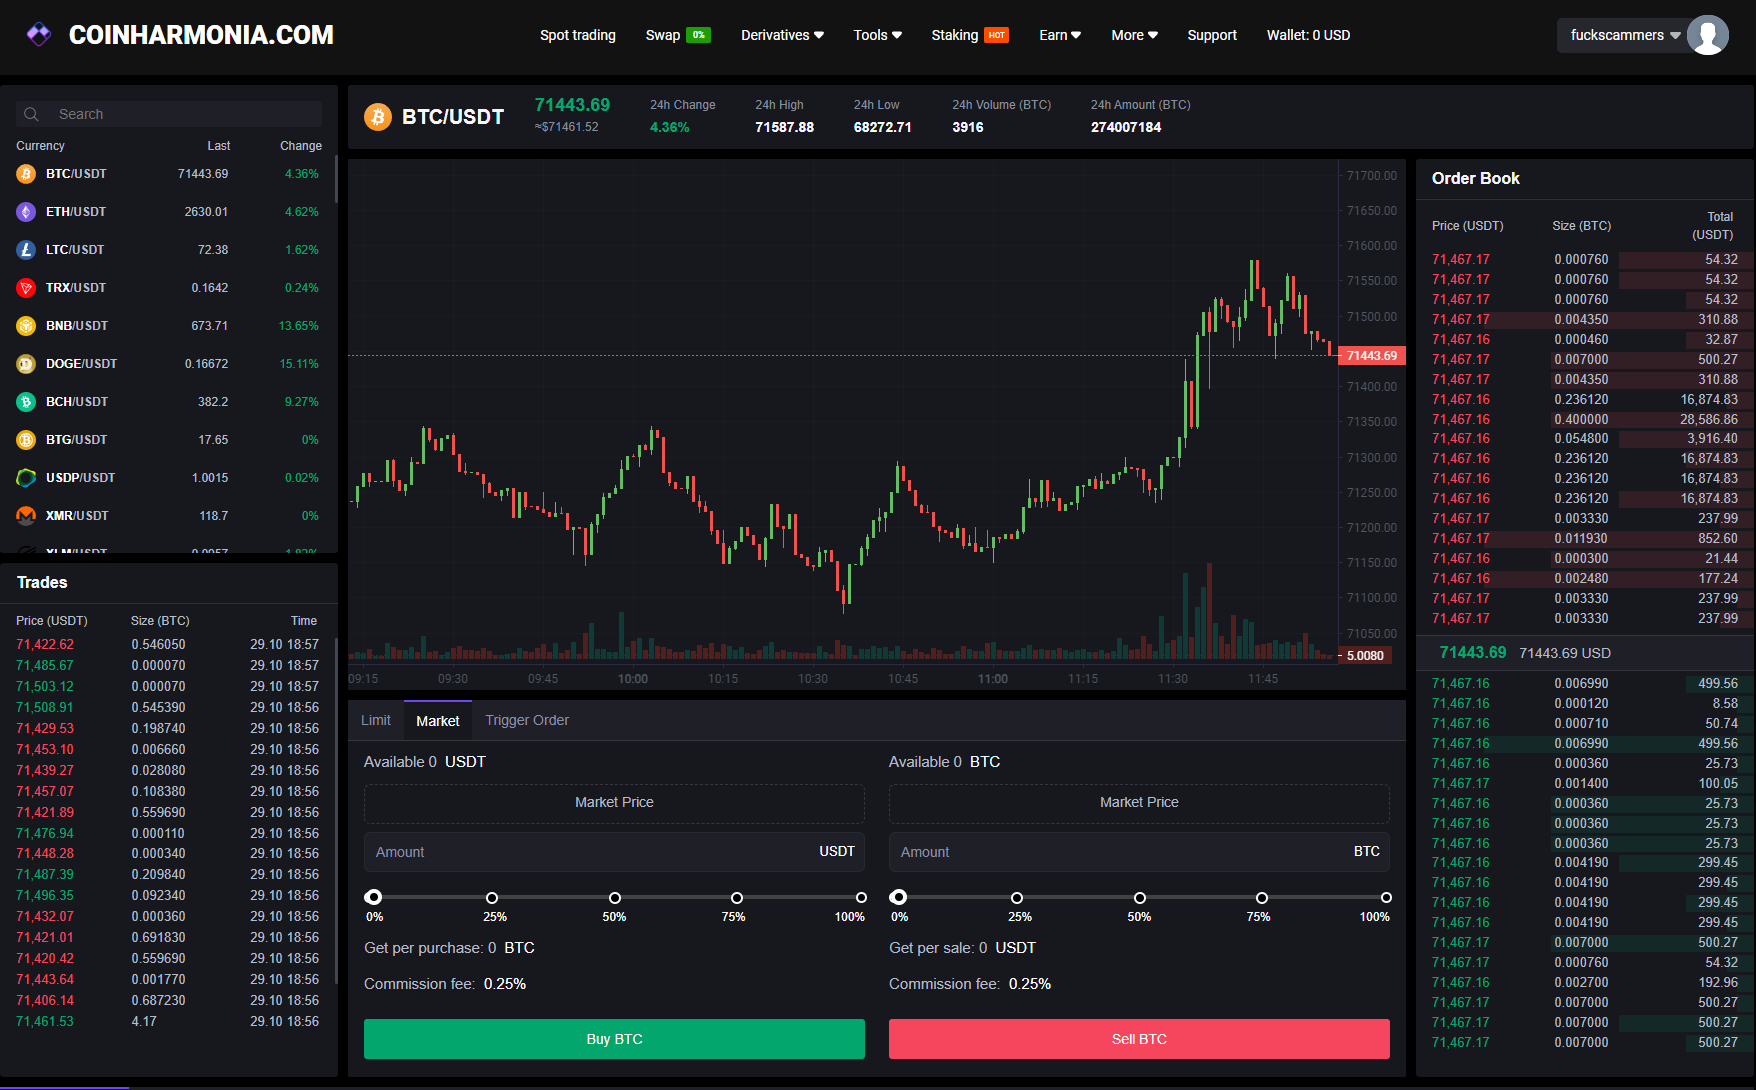Focus the buy Amount USDT field
Viewport: 1756px width, 1090px height.
(x=614, y=852)
